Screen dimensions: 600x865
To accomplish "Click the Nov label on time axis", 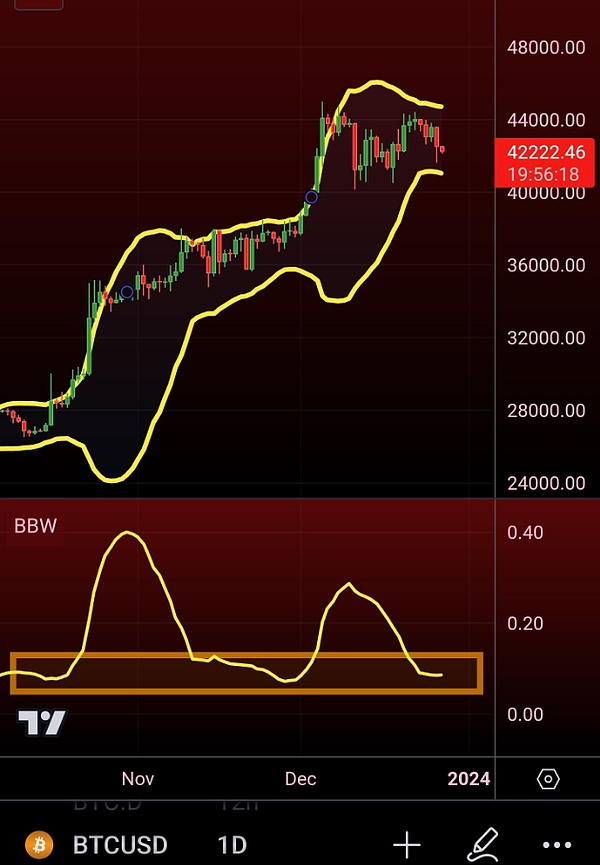I will (137, 779).
